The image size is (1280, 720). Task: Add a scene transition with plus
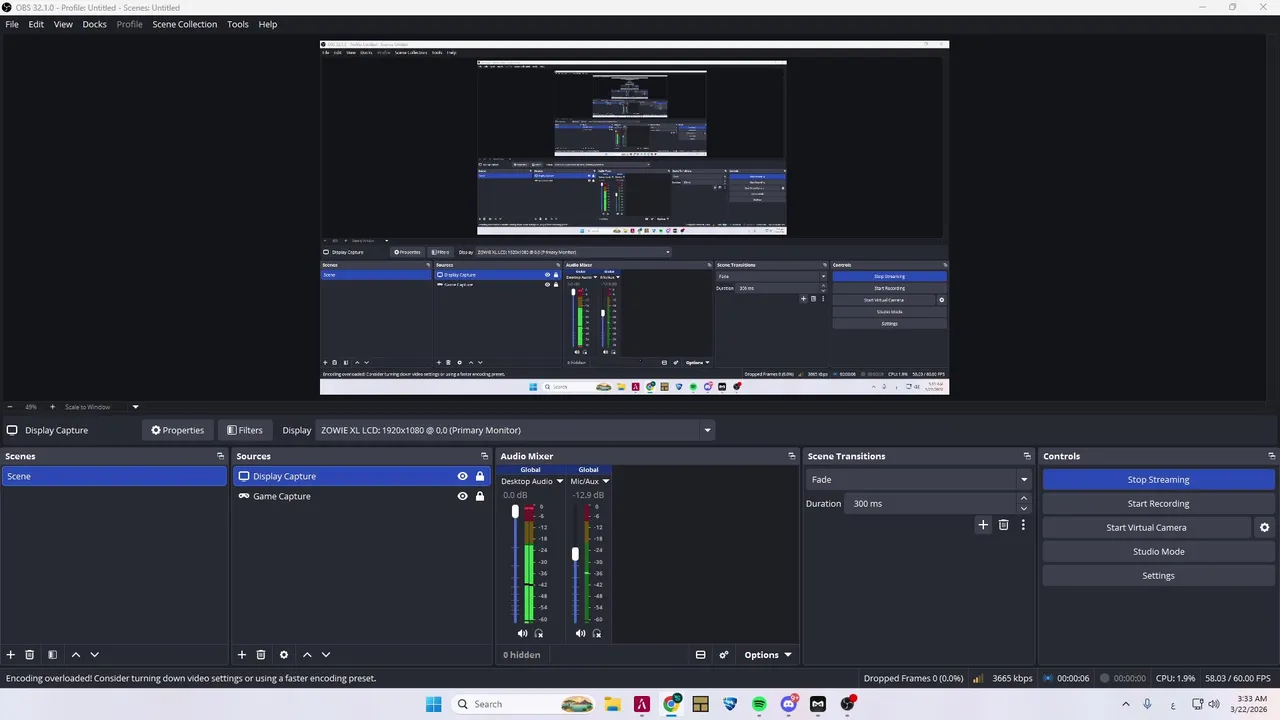coord(983,525)
